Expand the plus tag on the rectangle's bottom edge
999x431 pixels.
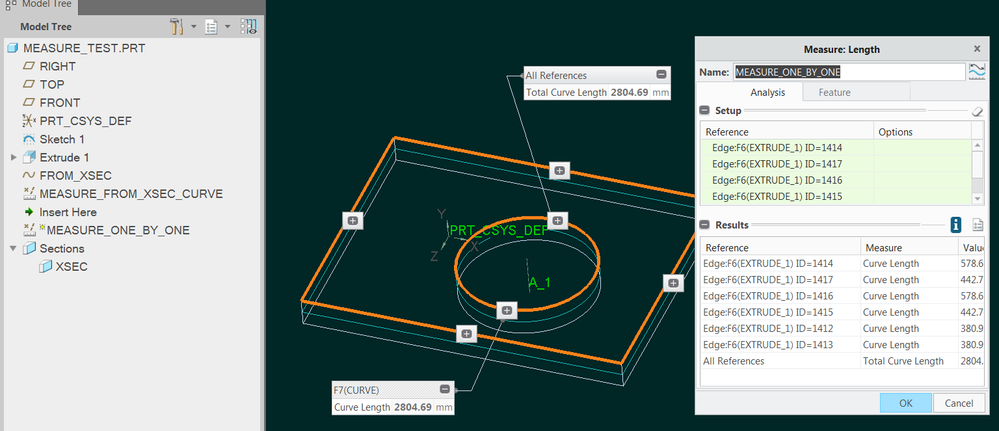(466, 334)
